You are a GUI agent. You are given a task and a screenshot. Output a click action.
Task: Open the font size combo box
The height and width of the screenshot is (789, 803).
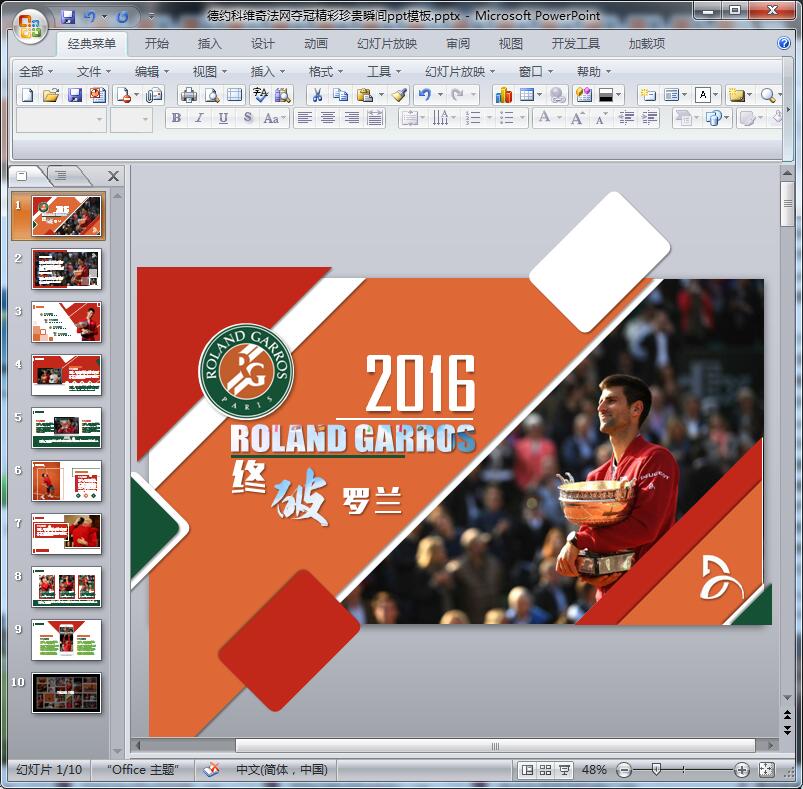click(x=131, y=120)
